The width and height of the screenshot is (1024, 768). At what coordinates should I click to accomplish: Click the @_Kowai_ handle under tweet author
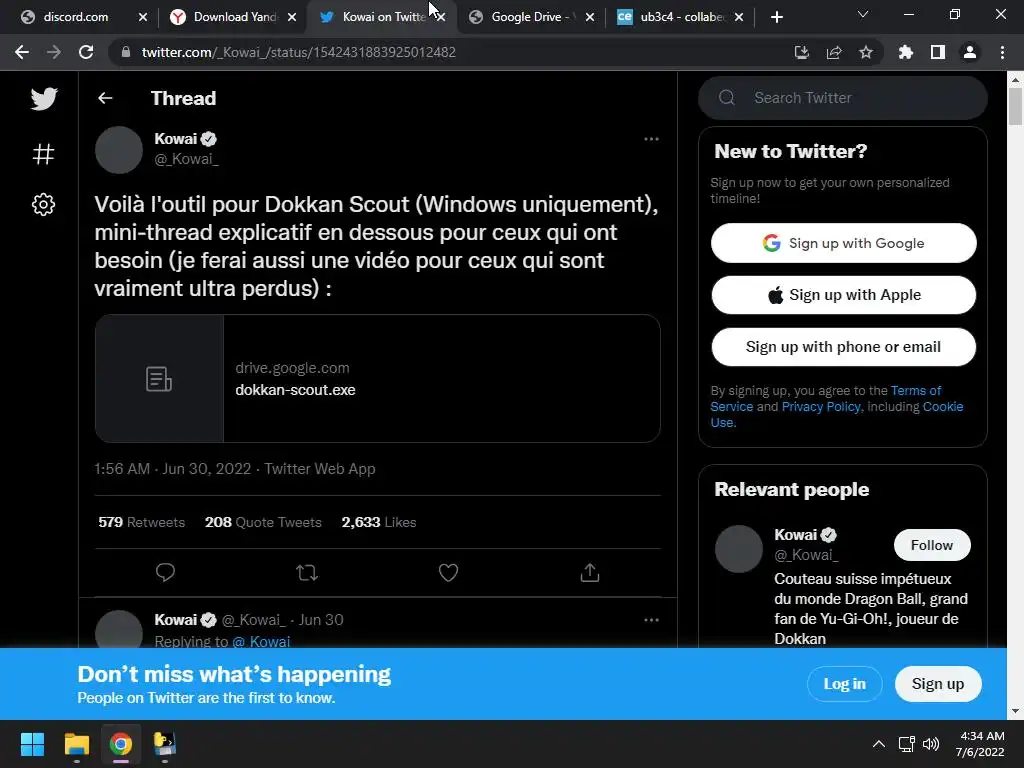[186, 159]
